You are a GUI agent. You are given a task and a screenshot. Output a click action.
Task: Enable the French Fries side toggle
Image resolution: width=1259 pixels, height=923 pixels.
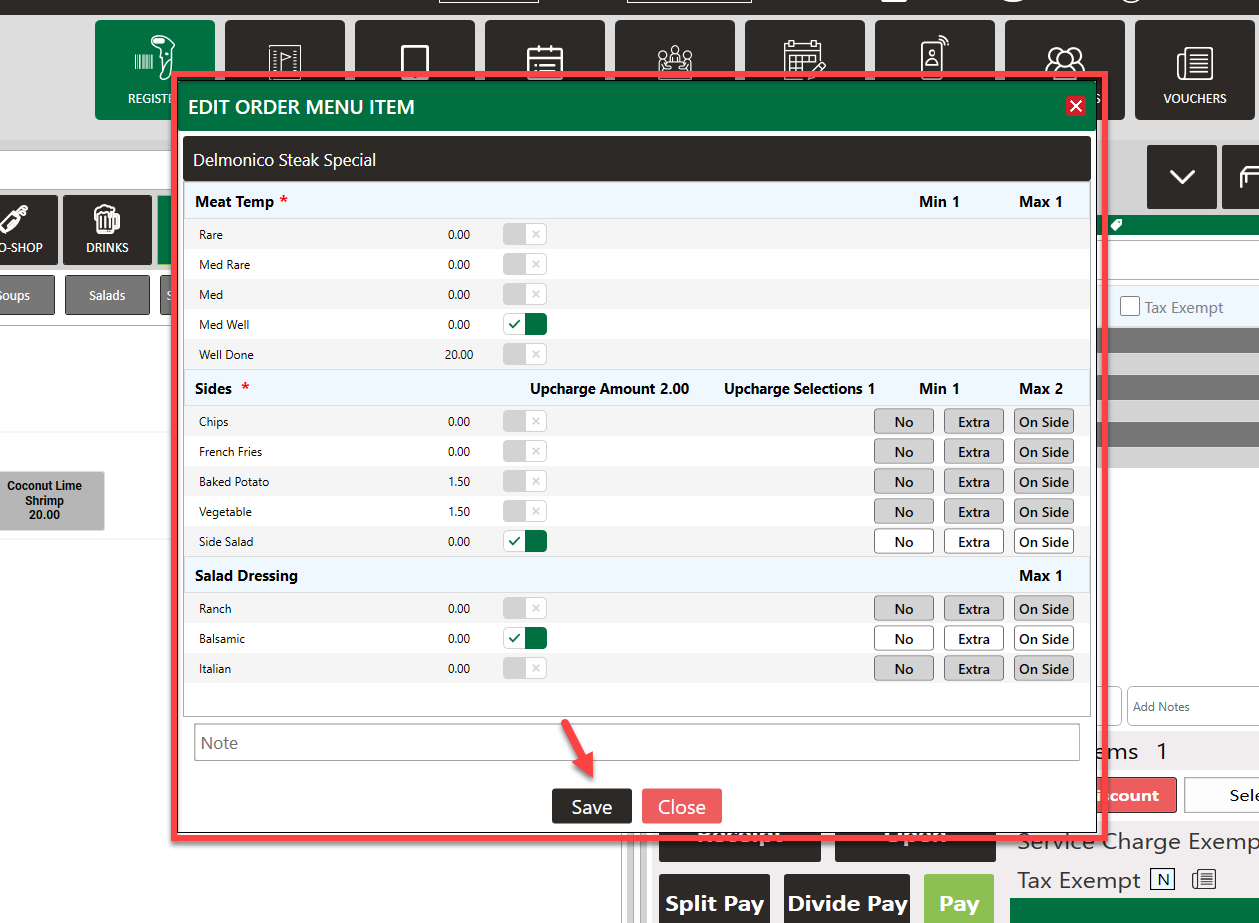point(524,452)
